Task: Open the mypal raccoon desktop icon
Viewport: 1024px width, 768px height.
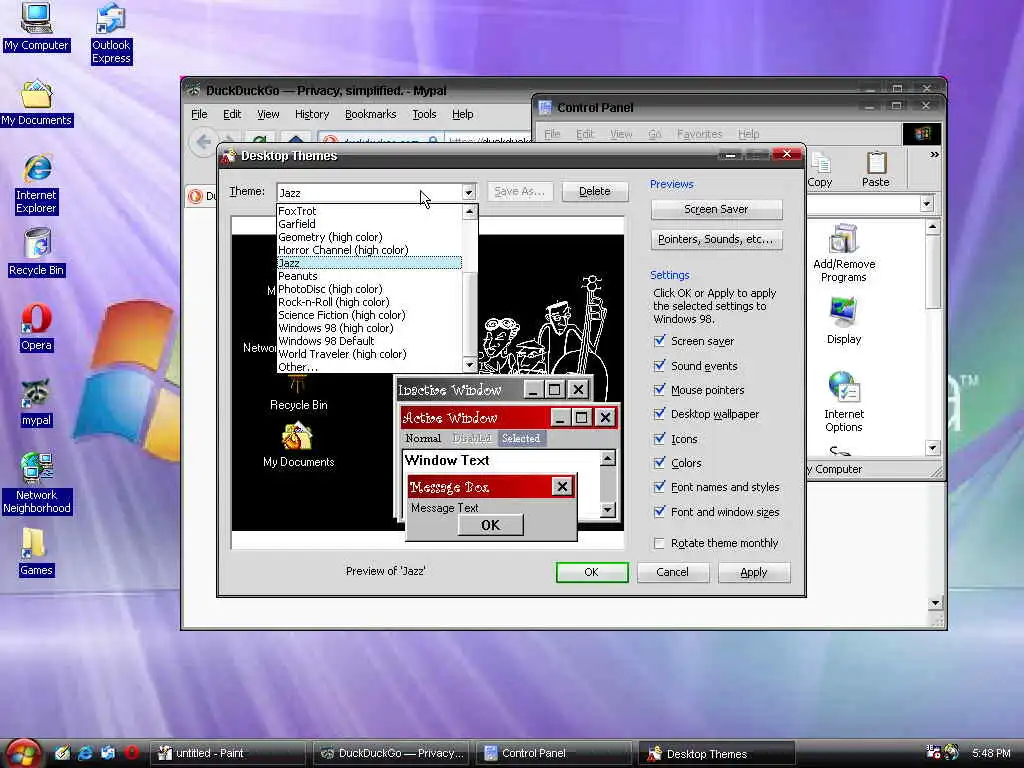Action: point(36,403)
